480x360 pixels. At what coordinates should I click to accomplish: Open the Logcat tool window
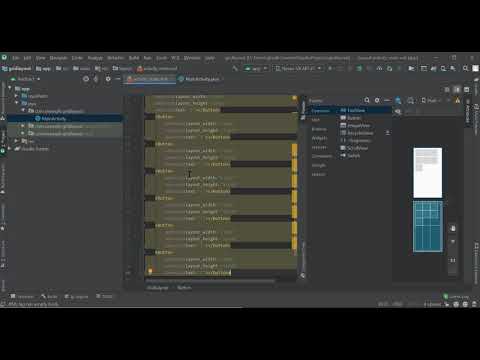76,296
